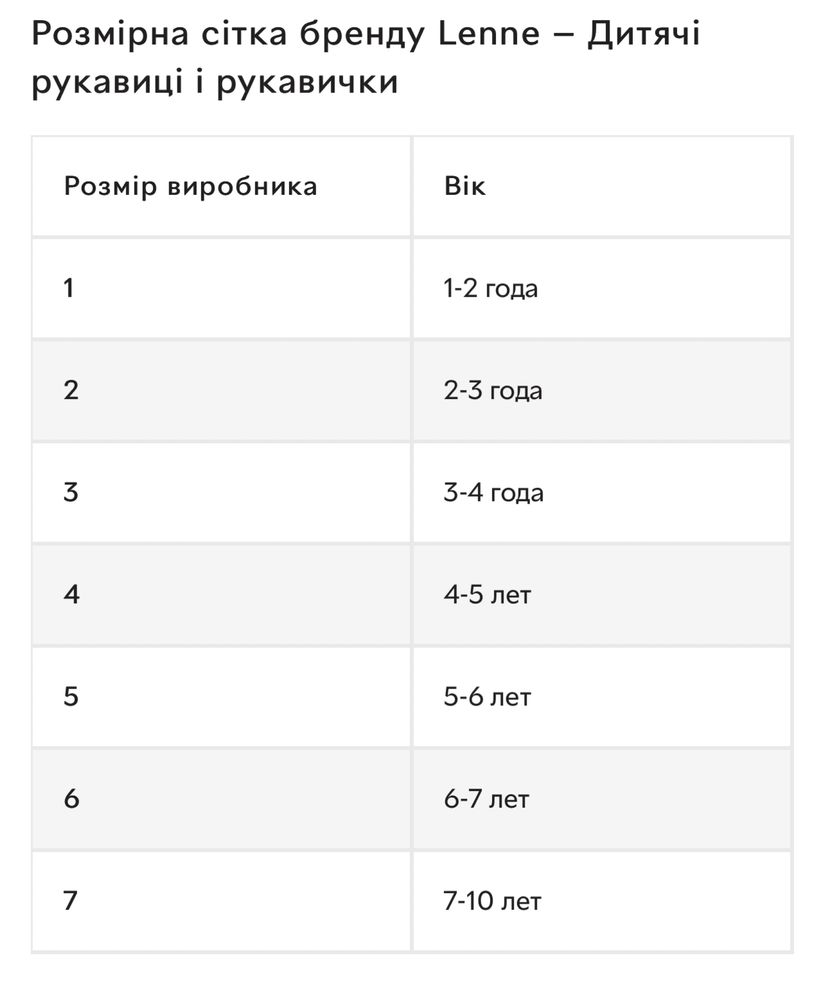The width and height of the screenshot is (825, 1000).
Task: Click manufacturer size 7 cell
Action: click(x=221, y=901)
